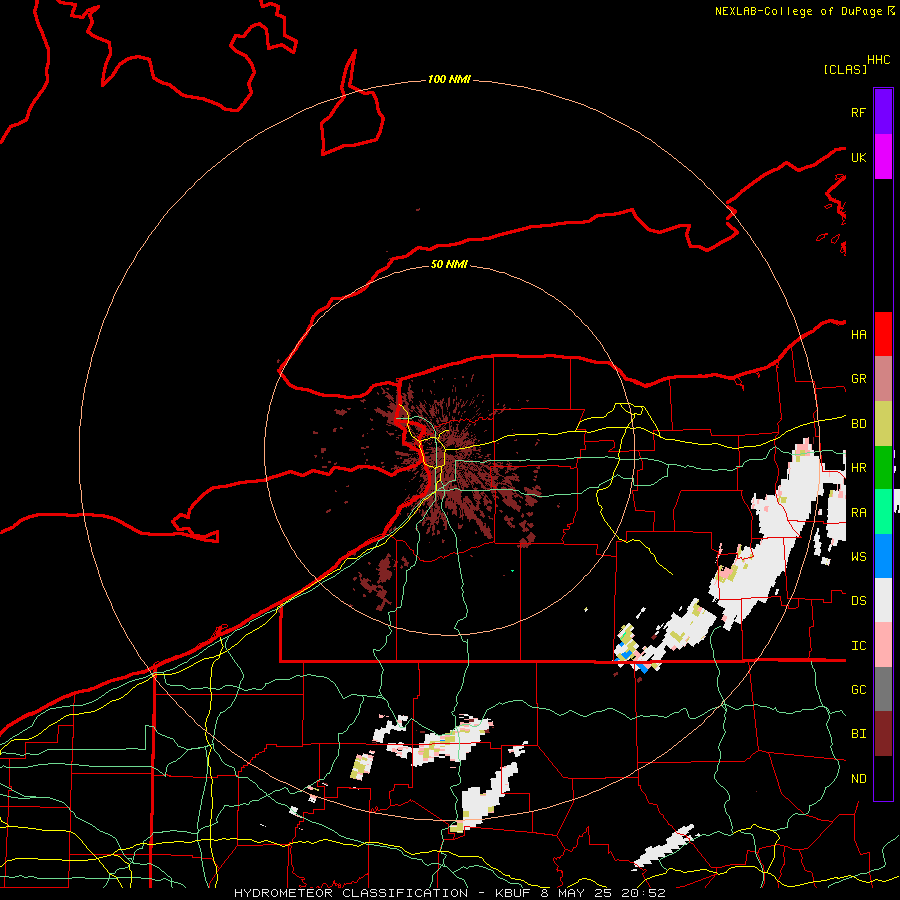900x900 pixels.
Task: Click the BD legend label
Action: [858, 424]
